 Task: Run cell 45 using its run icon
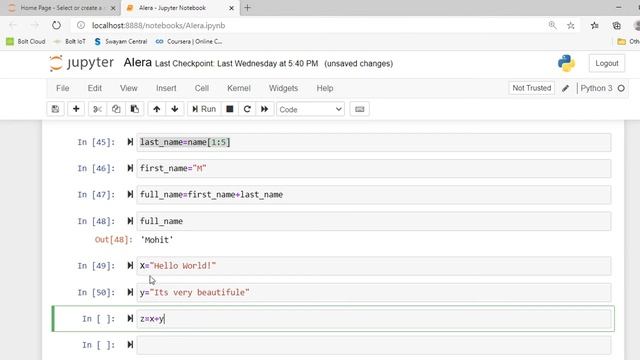click(130, 142)
